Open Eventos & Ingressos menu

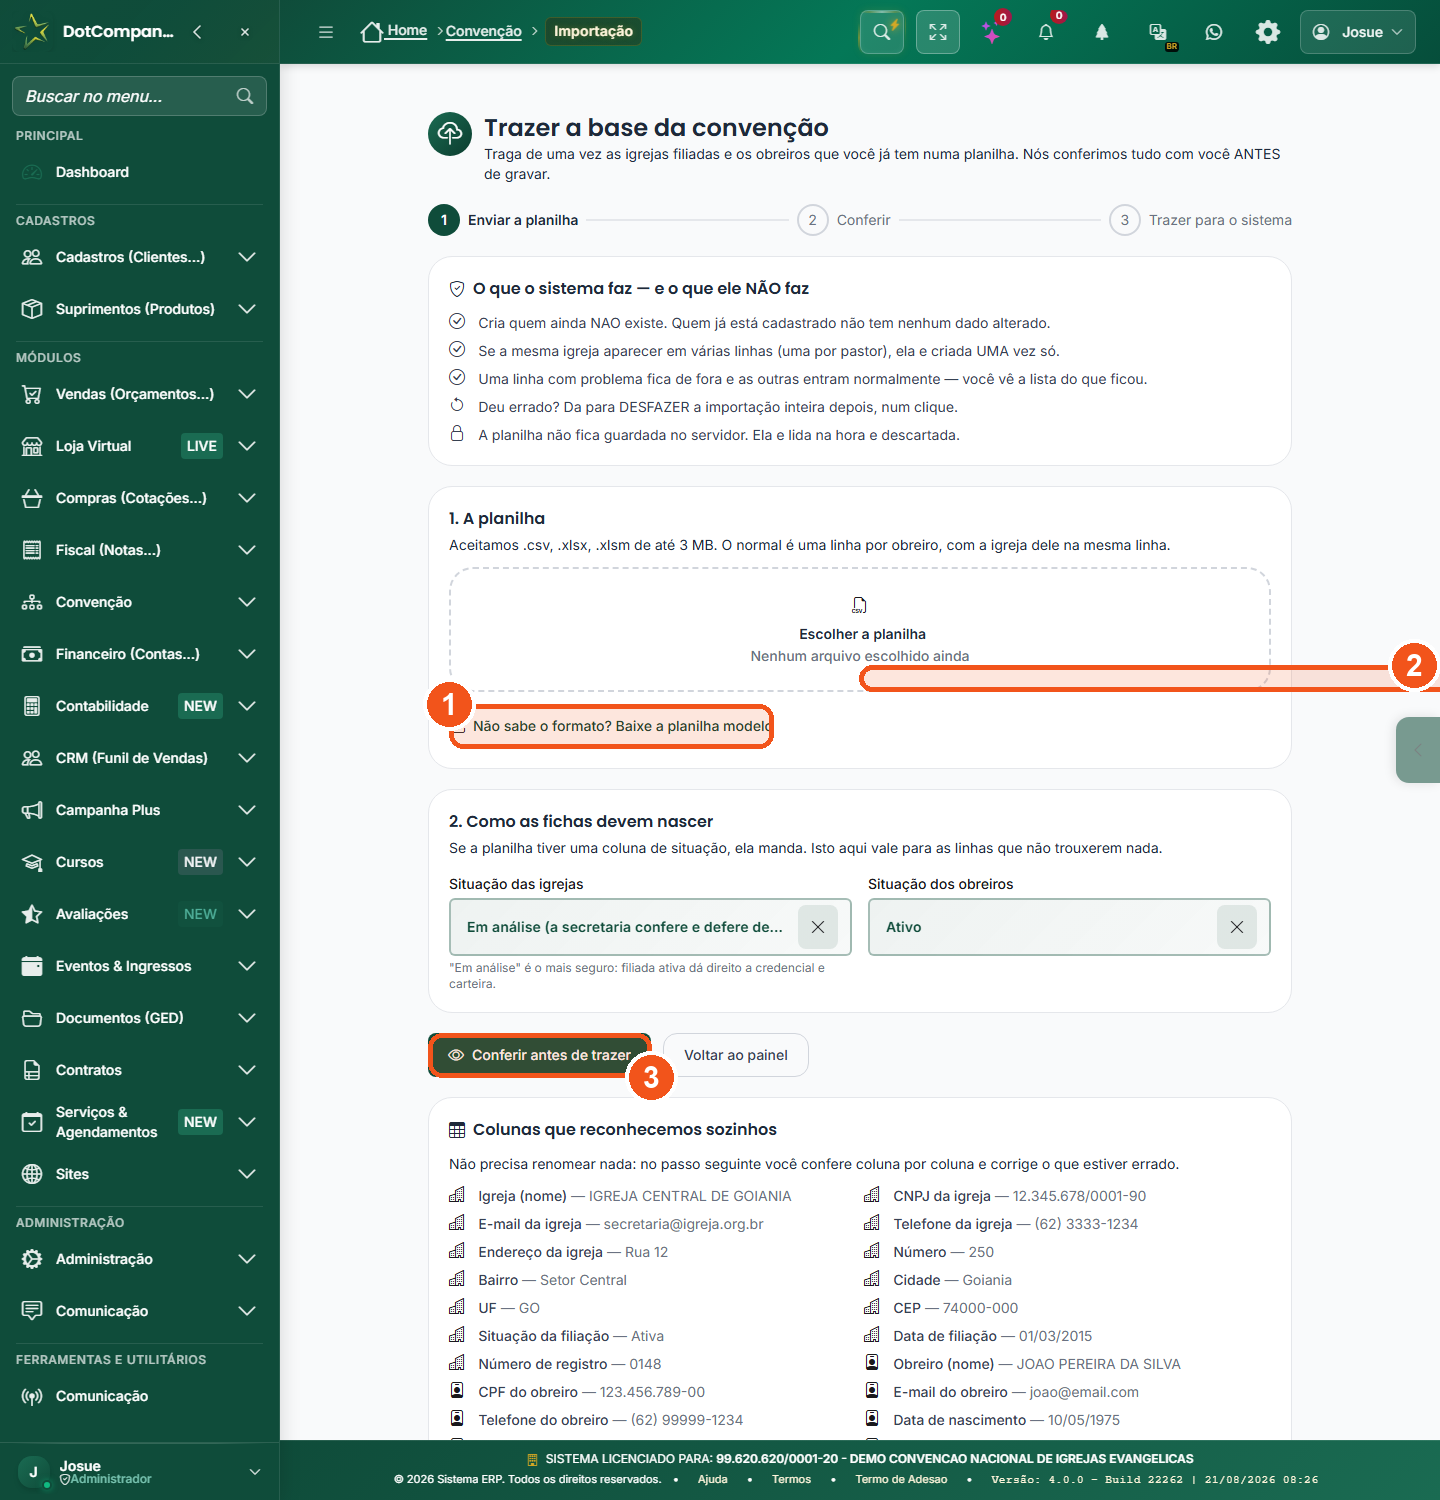pyautogui.click(x=140, y=966)
